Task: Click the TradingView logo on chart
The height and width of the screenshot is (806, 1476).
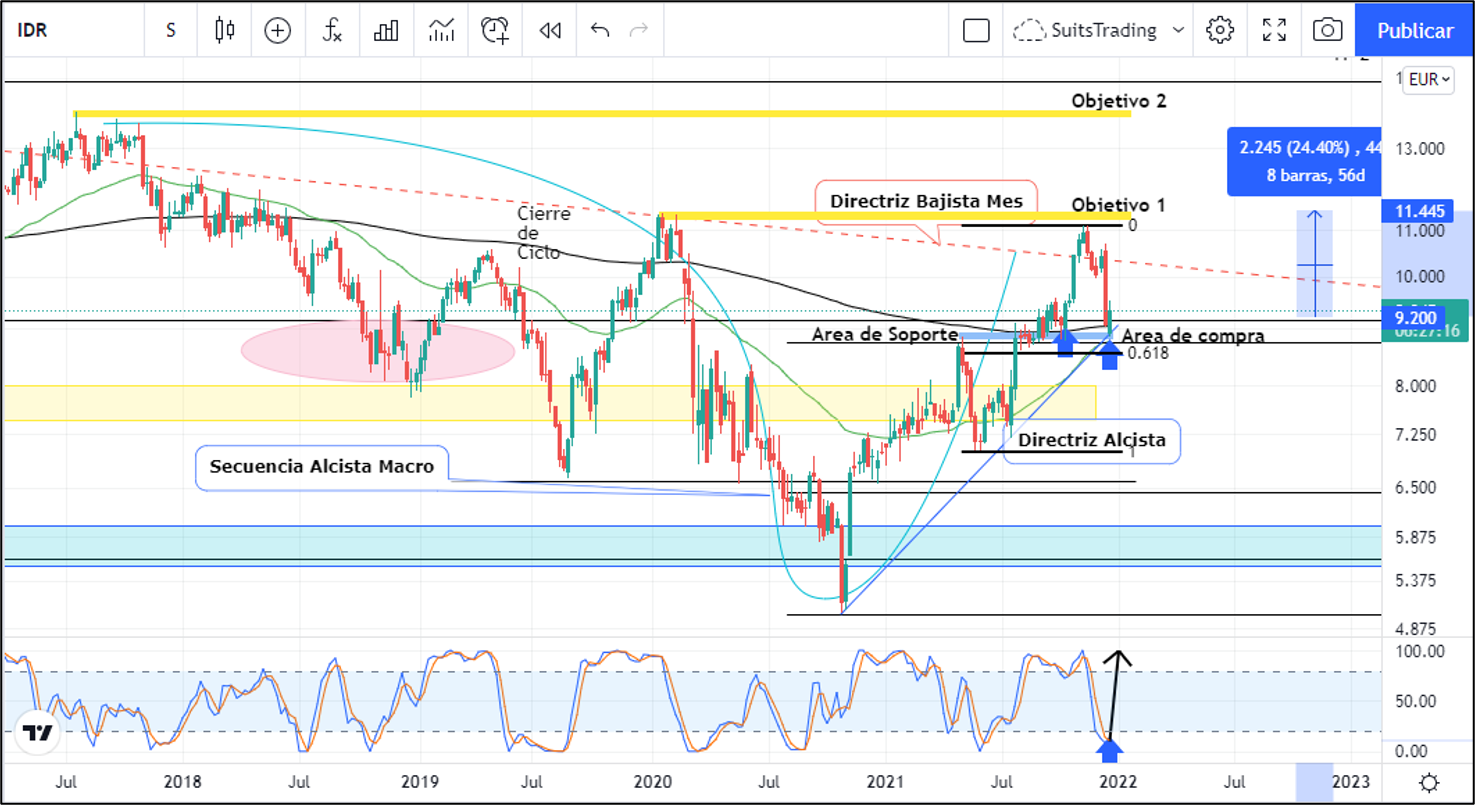Action: click(x=37, y=733)
